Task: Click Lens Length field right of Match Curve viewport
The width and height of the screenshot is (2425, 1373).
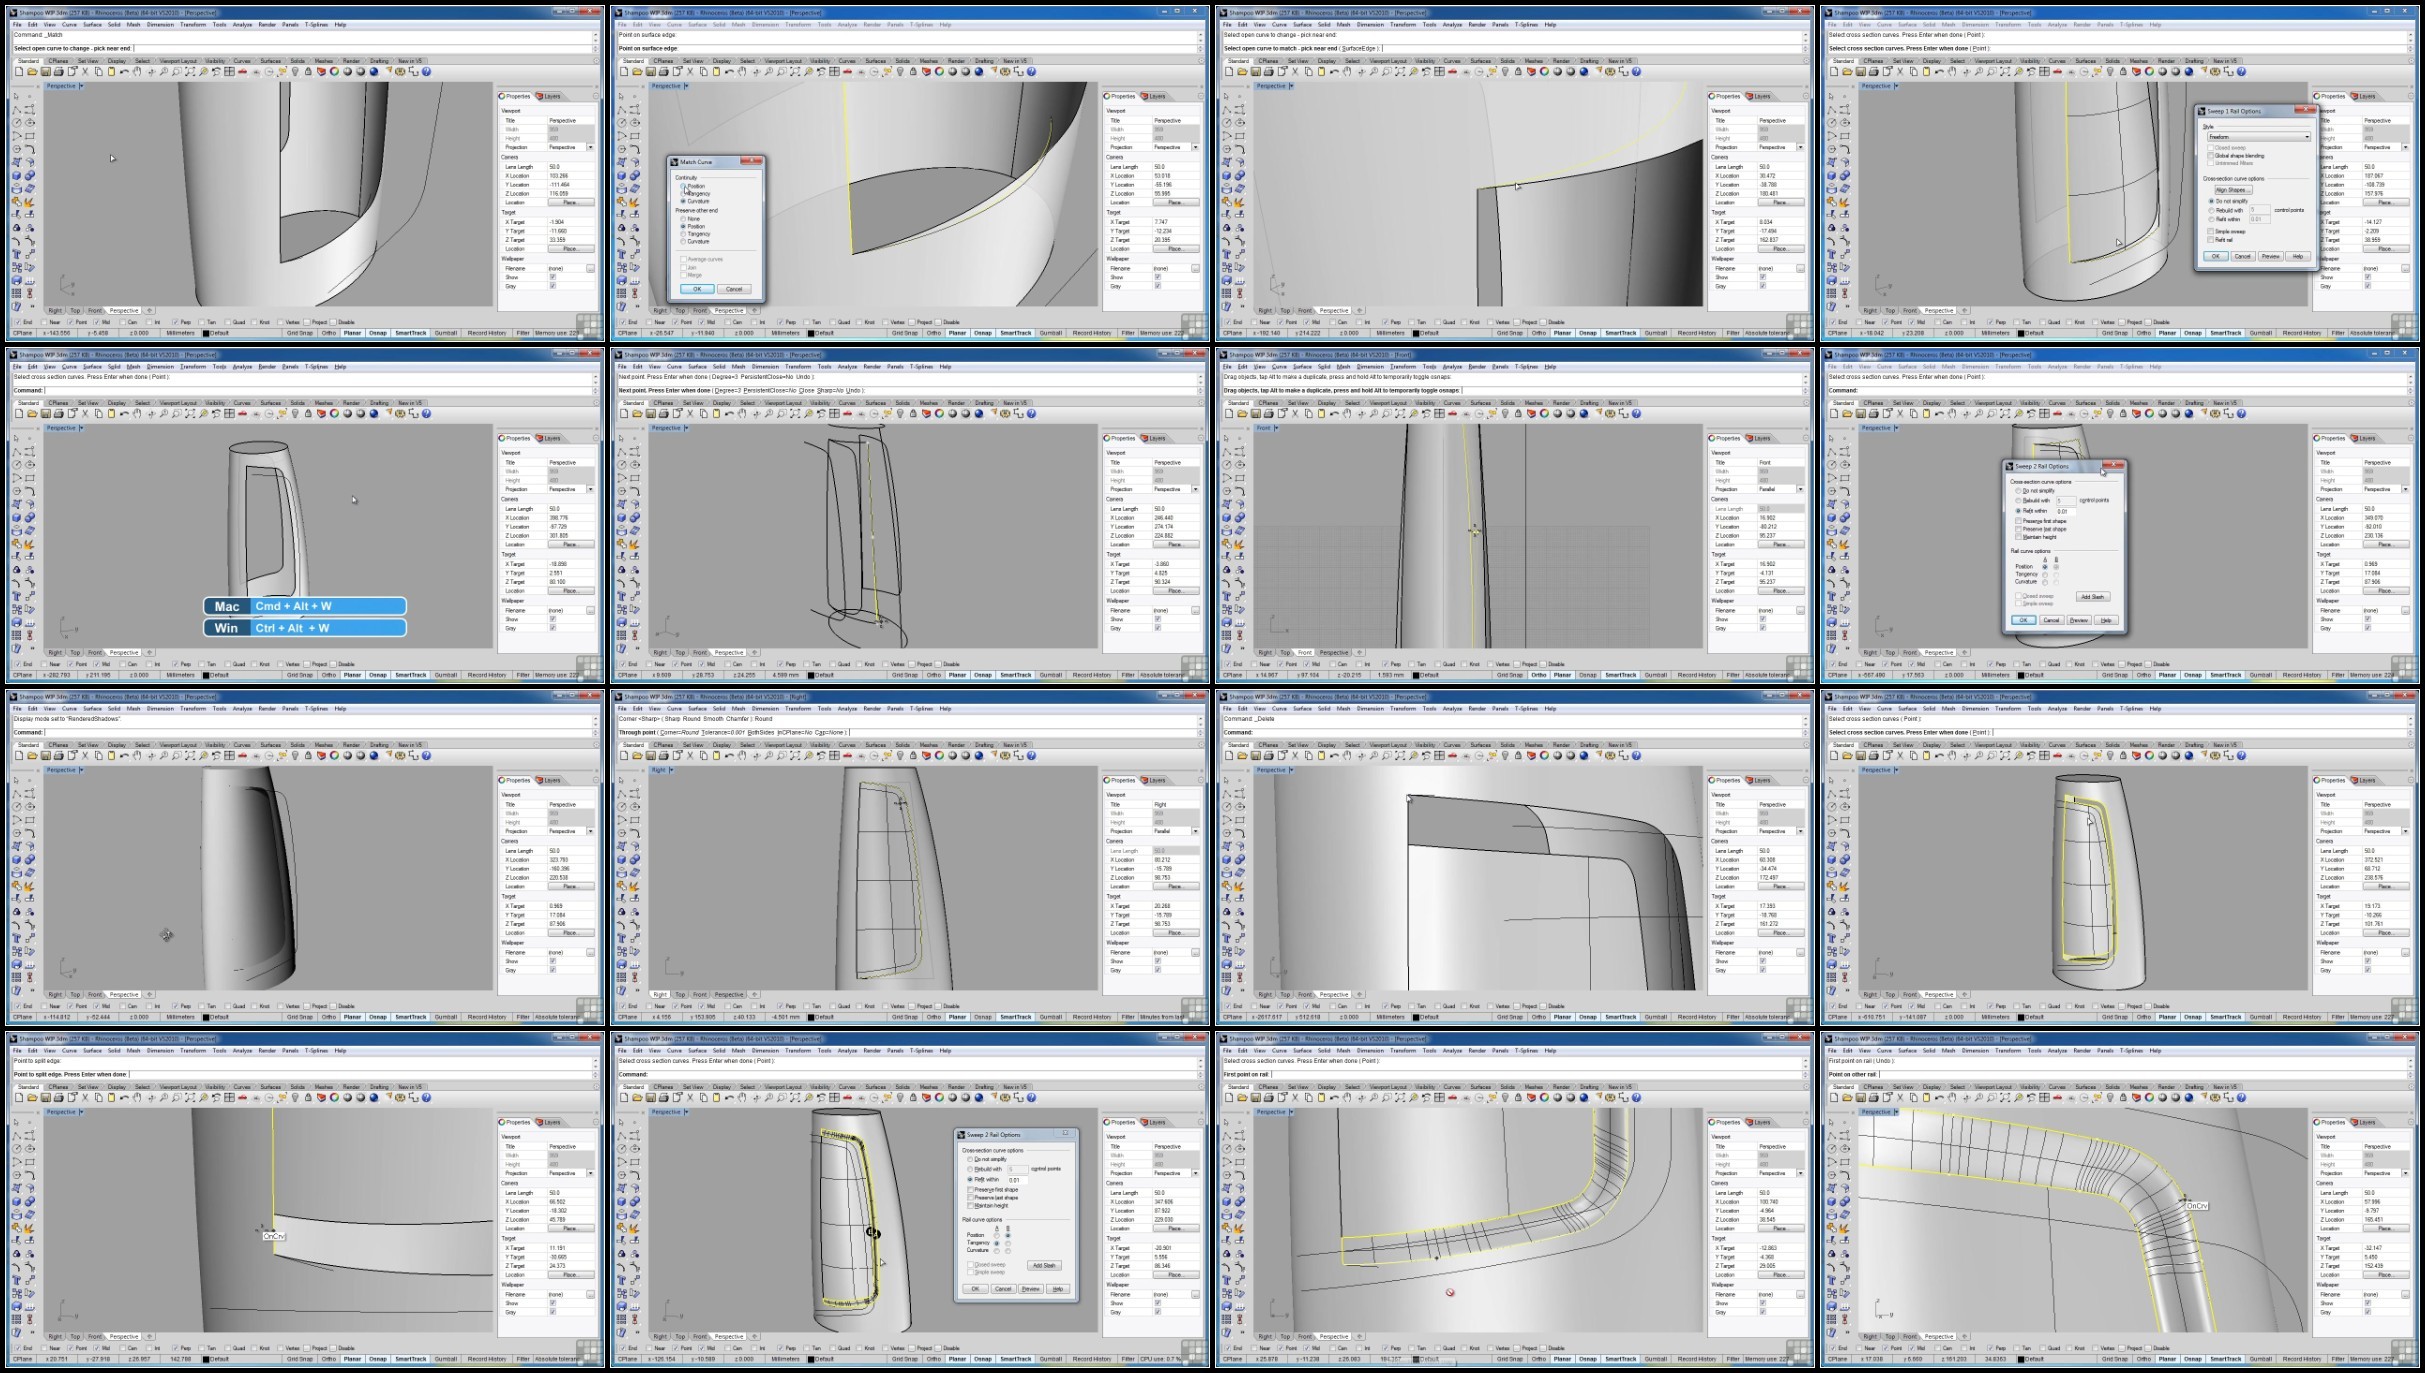Action: (1174, 167)
